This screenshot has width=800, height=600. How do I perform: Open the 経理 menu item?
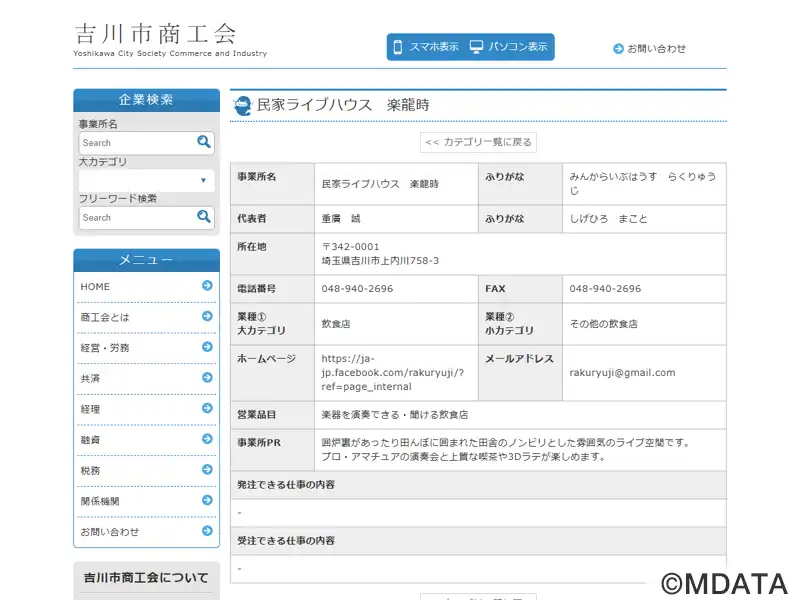click(140, 409)
